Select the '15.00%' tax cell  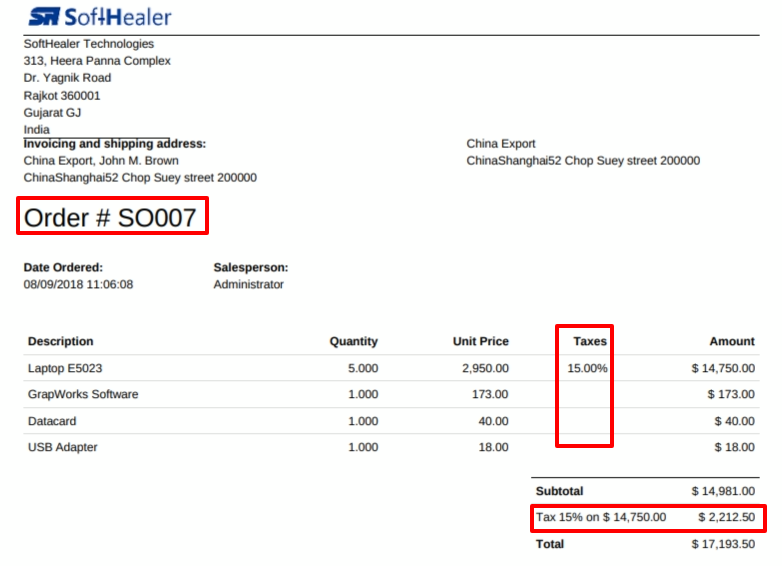pos(587,368)
